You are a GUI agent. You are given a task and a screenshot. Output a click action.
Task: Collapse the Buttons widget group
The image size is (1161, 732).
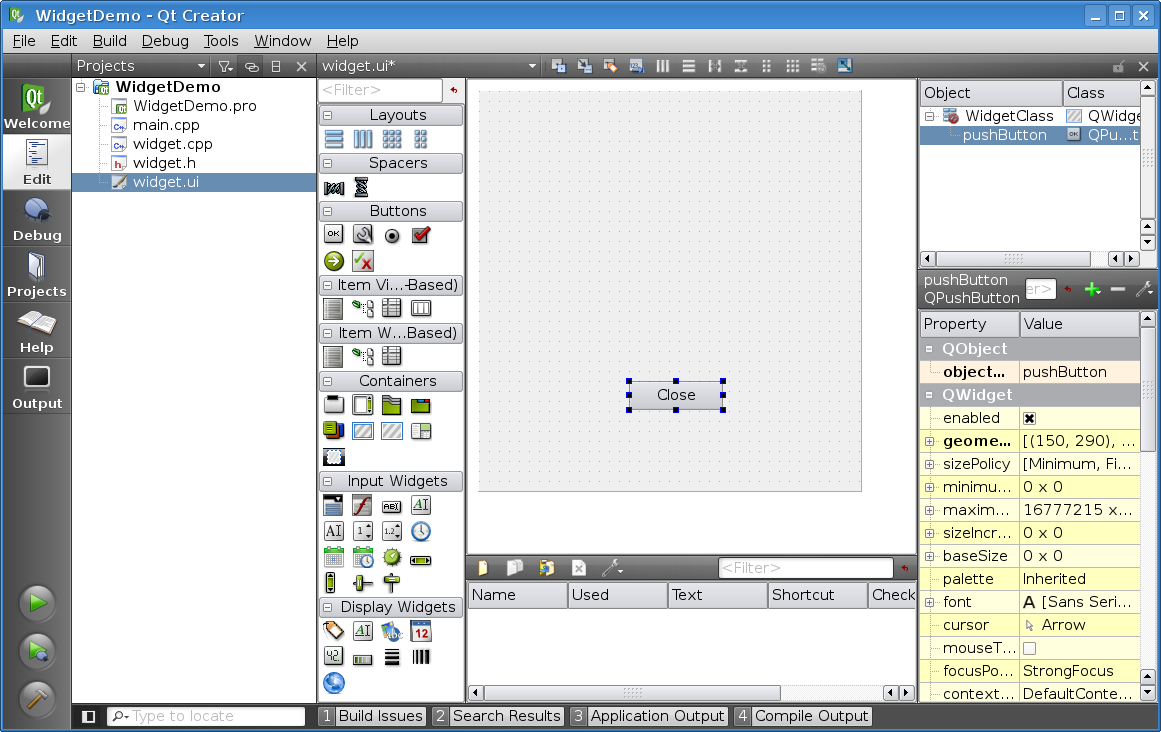click(327, 211)
